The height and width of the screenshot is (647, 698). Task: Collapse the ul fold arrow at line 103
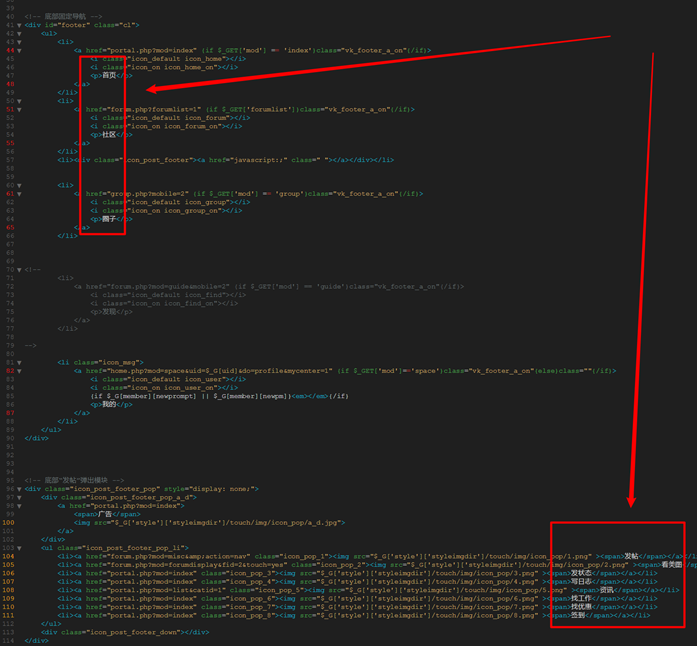[x=19, y=549]
